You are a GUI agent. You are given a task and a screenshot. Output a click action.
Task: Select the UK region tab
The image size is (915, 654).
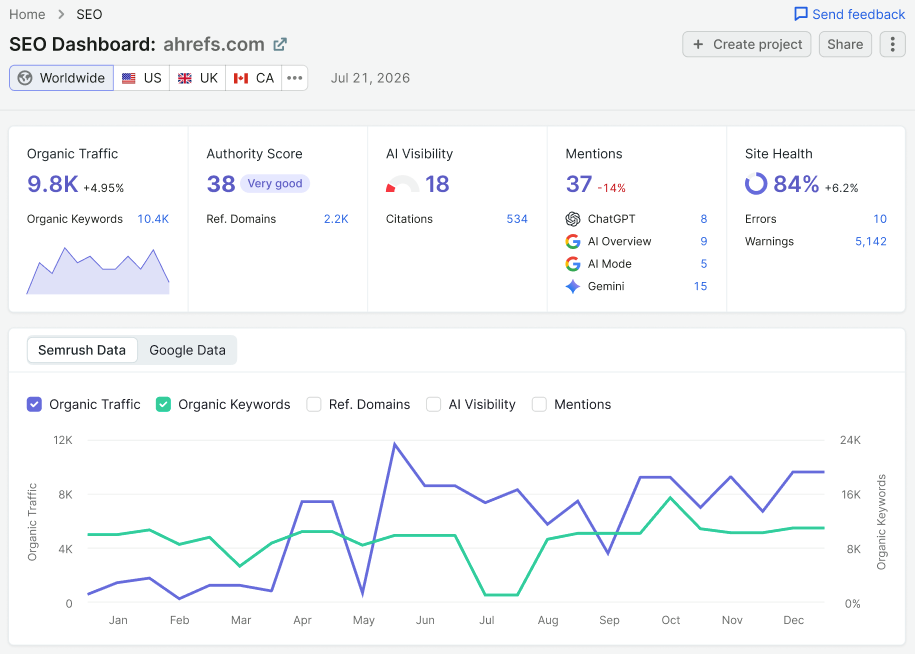coord(198,78)
